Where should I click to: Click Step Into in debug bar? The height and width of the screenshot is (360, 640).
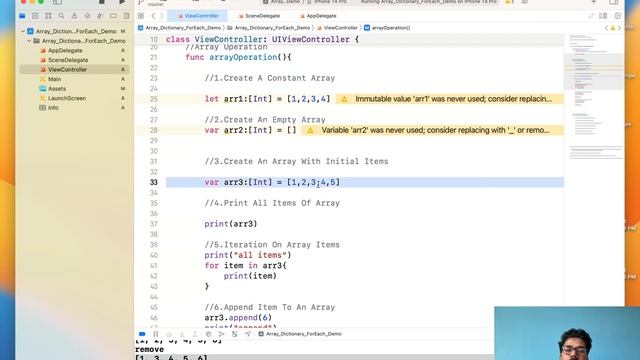click(x=182, y=334)
